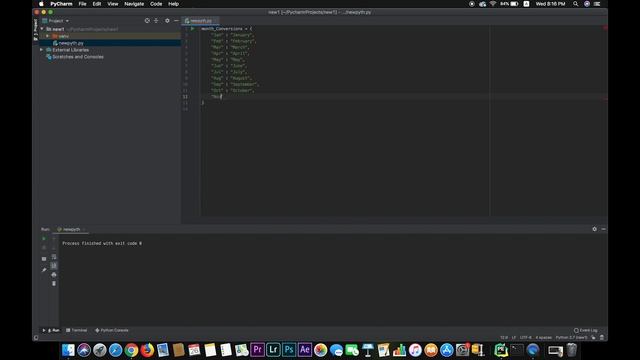This screenshot has height=360, width=640.
Task: Click the pin tab icon in Run panel
Action: 44,270
